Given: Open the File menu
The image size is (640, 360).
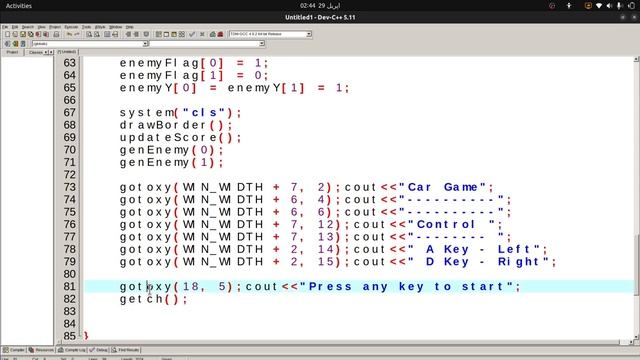Looking at the screenshot, I should (5, 27).
